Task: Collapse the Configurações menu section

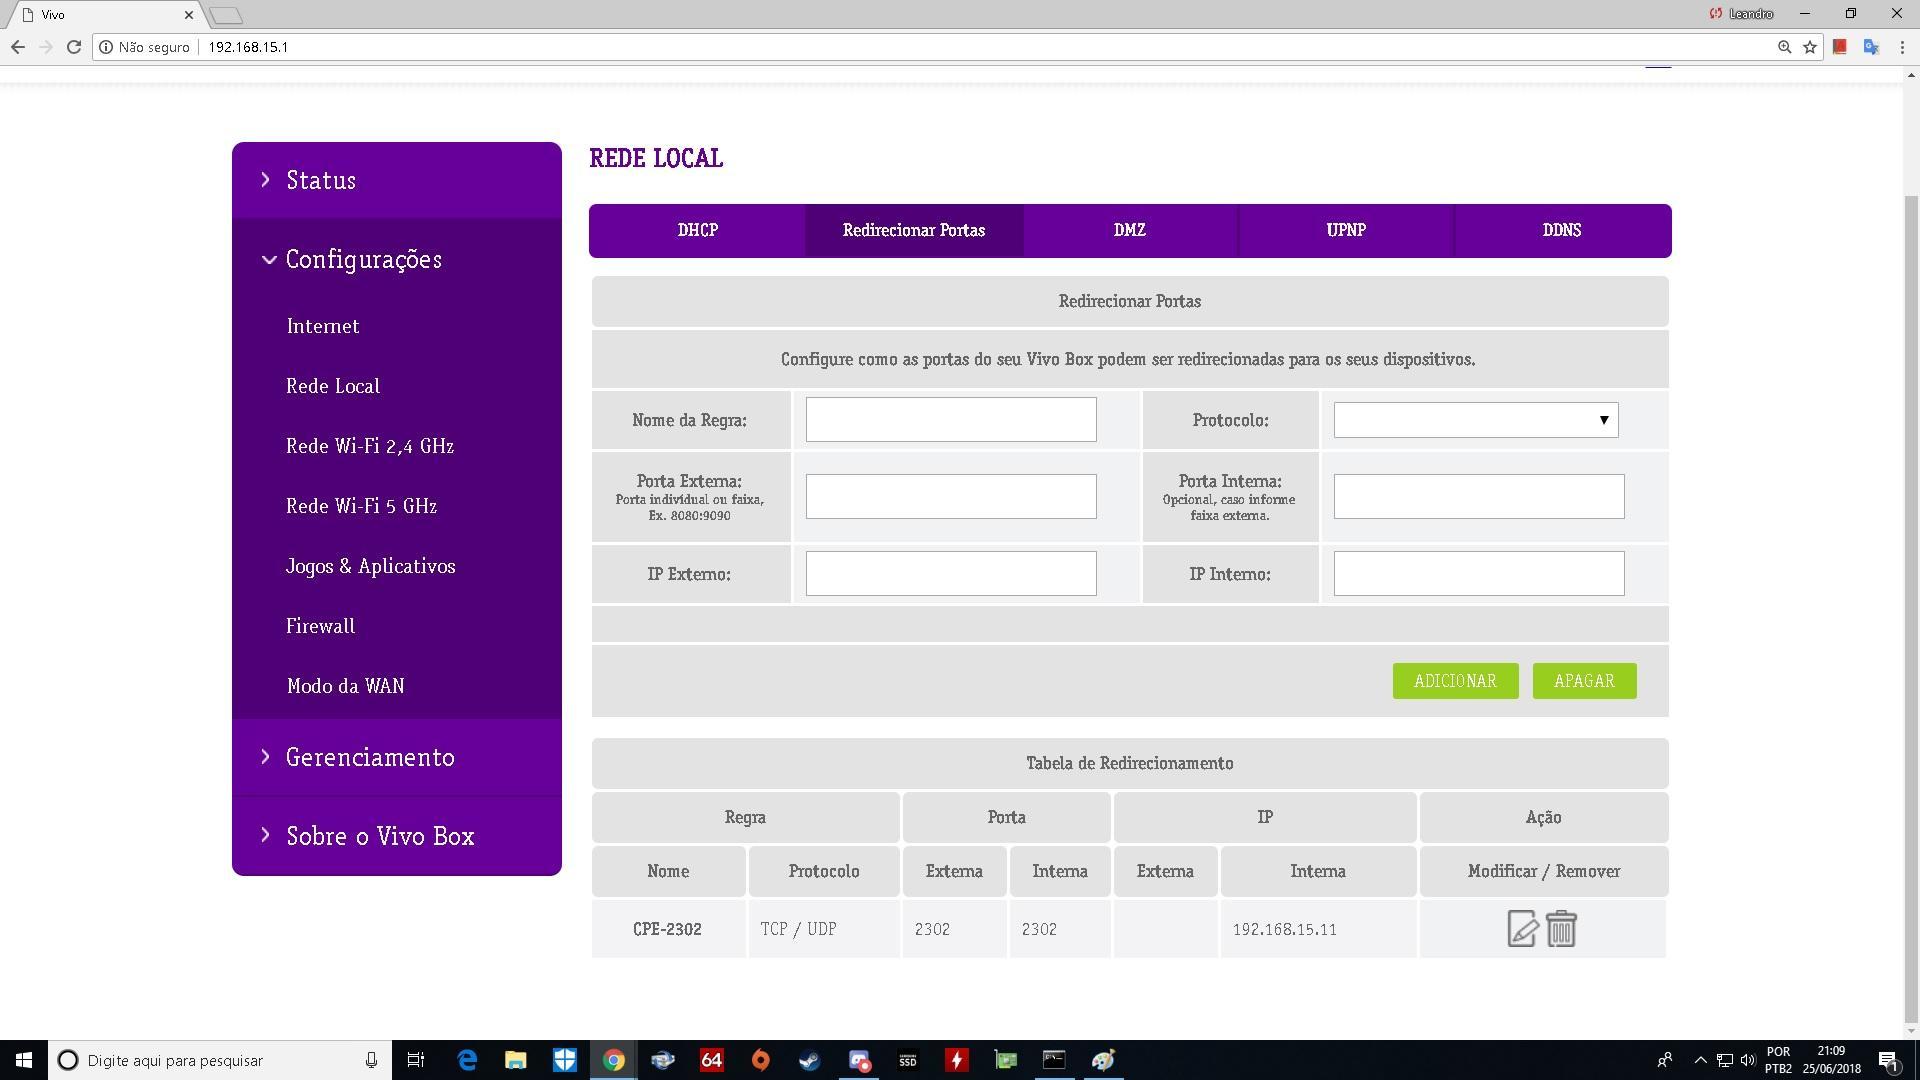Action: click(397, 259)
